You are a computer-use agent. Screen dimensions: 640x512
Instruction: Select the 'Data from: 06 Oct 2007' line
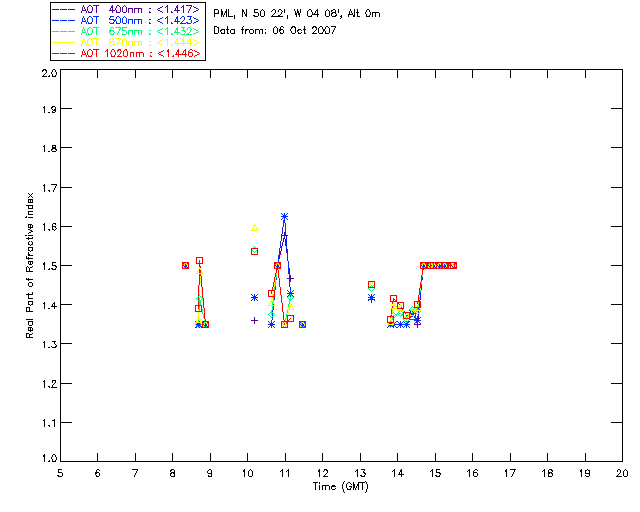tap(275, 30)
